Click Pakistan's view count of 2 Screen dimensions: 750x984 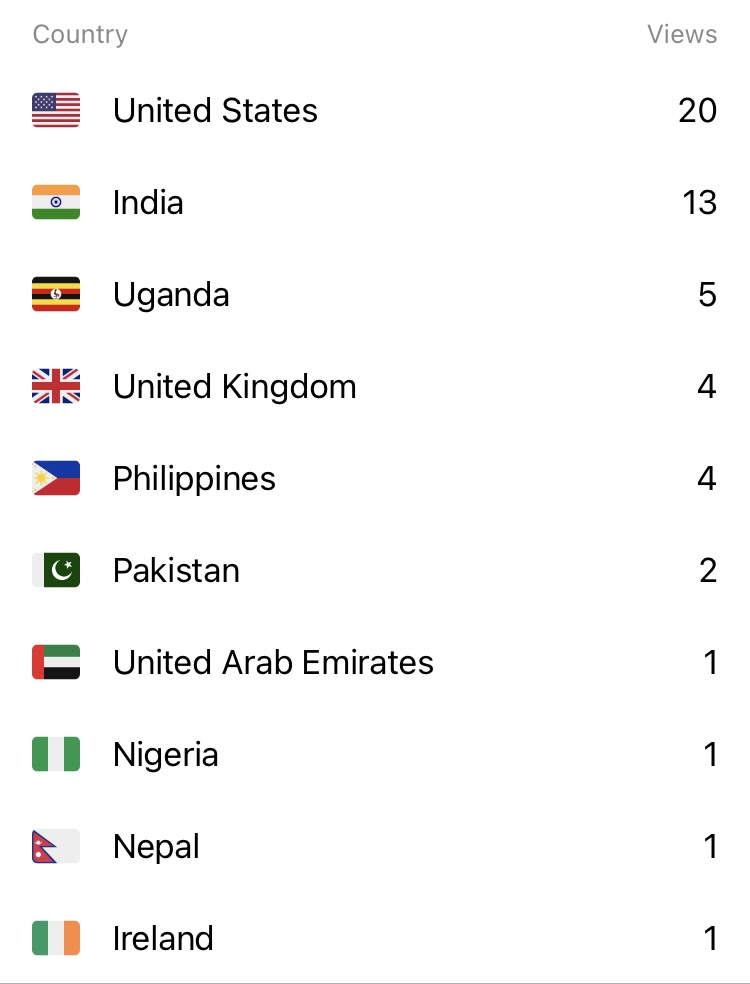[707, 570]
